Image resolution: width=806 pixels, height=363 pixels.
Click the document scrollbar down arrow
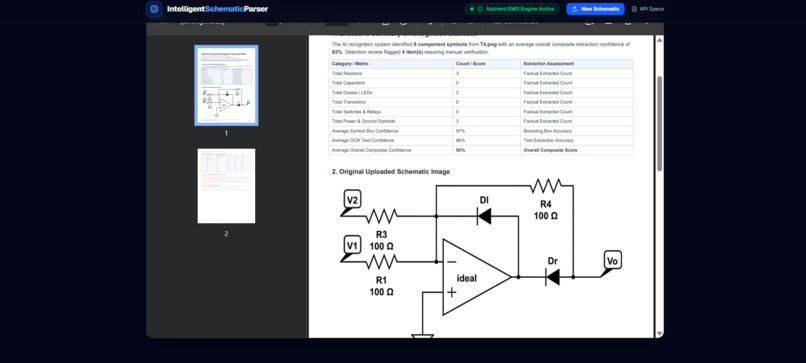[660, 333]
